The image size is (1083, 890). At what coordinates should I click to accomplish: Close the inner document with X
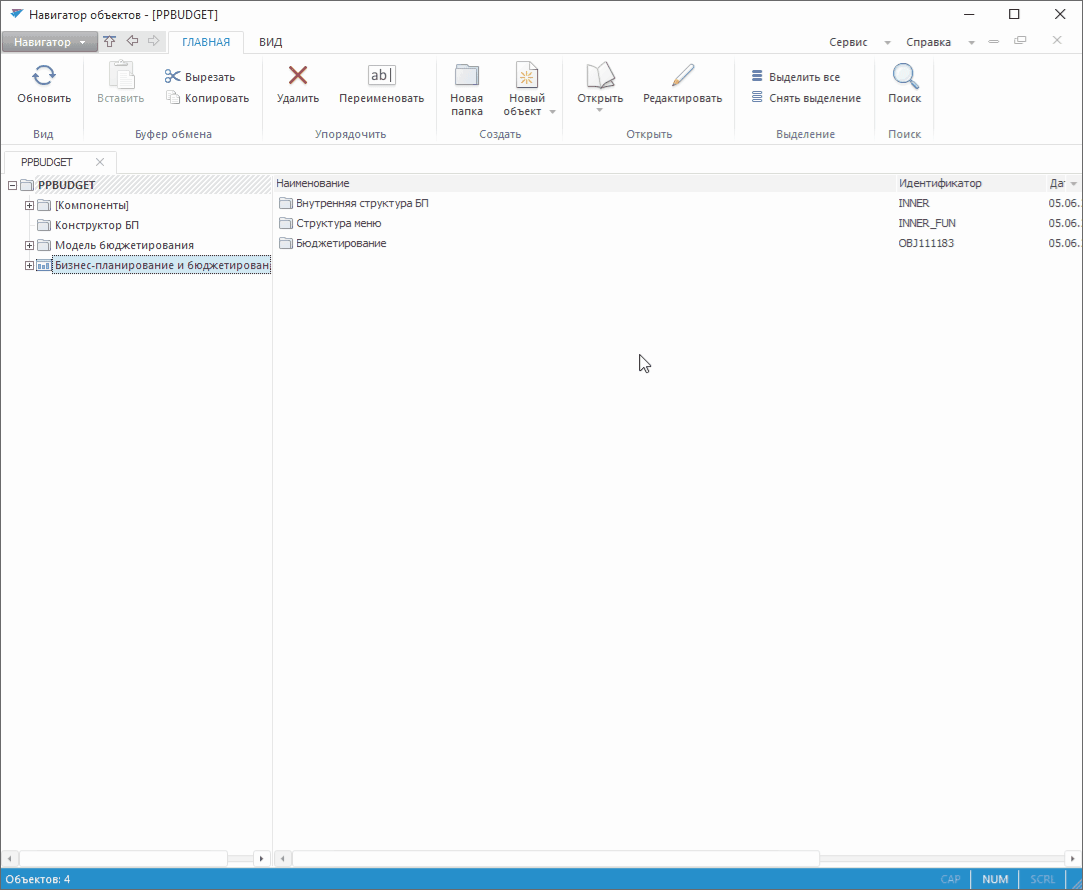(1057, 41)
